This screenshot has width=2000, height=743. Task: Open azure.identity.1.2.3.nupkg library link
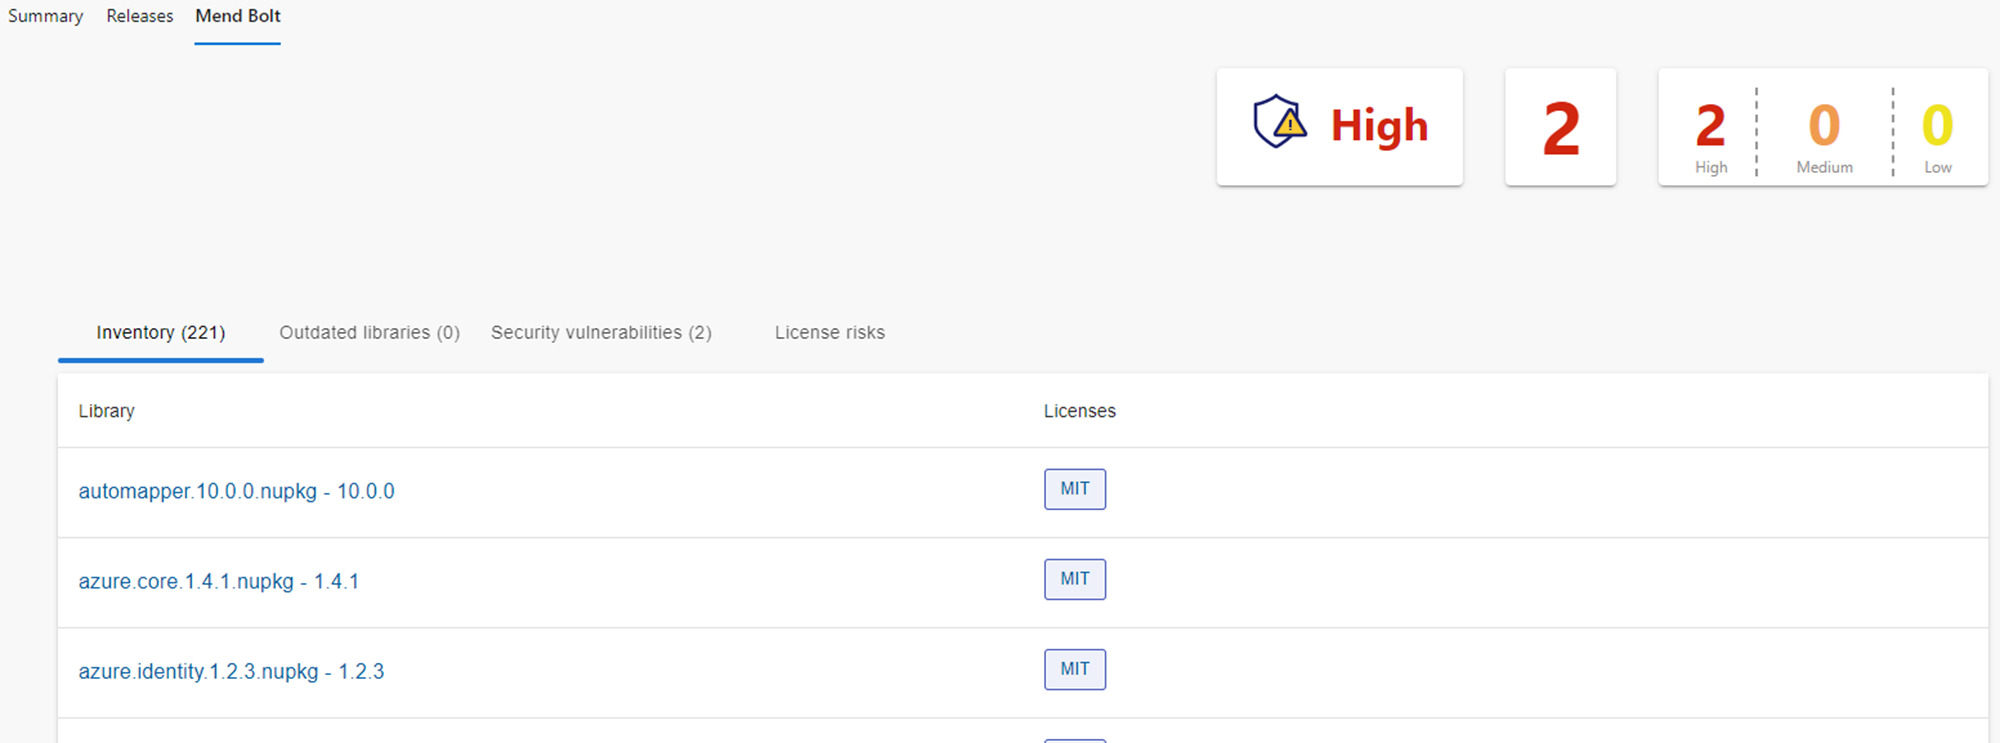(x=231, y=671)
